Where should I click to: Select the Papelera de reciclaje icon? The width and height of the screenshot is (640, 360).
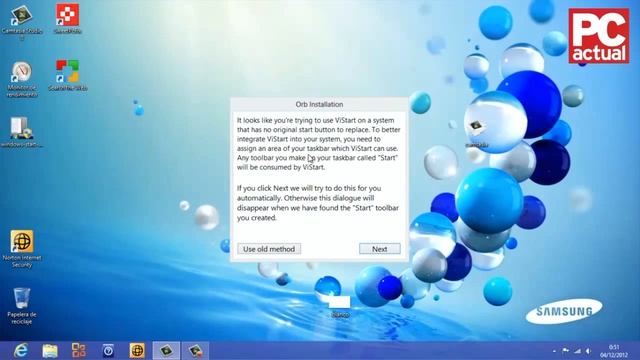pos(22,306)
